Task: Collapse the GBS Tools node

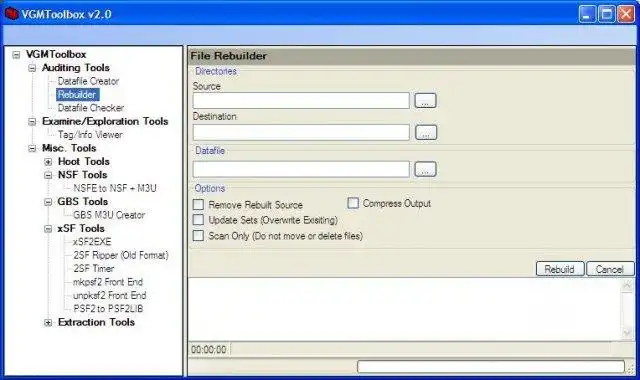Action: 48,202
